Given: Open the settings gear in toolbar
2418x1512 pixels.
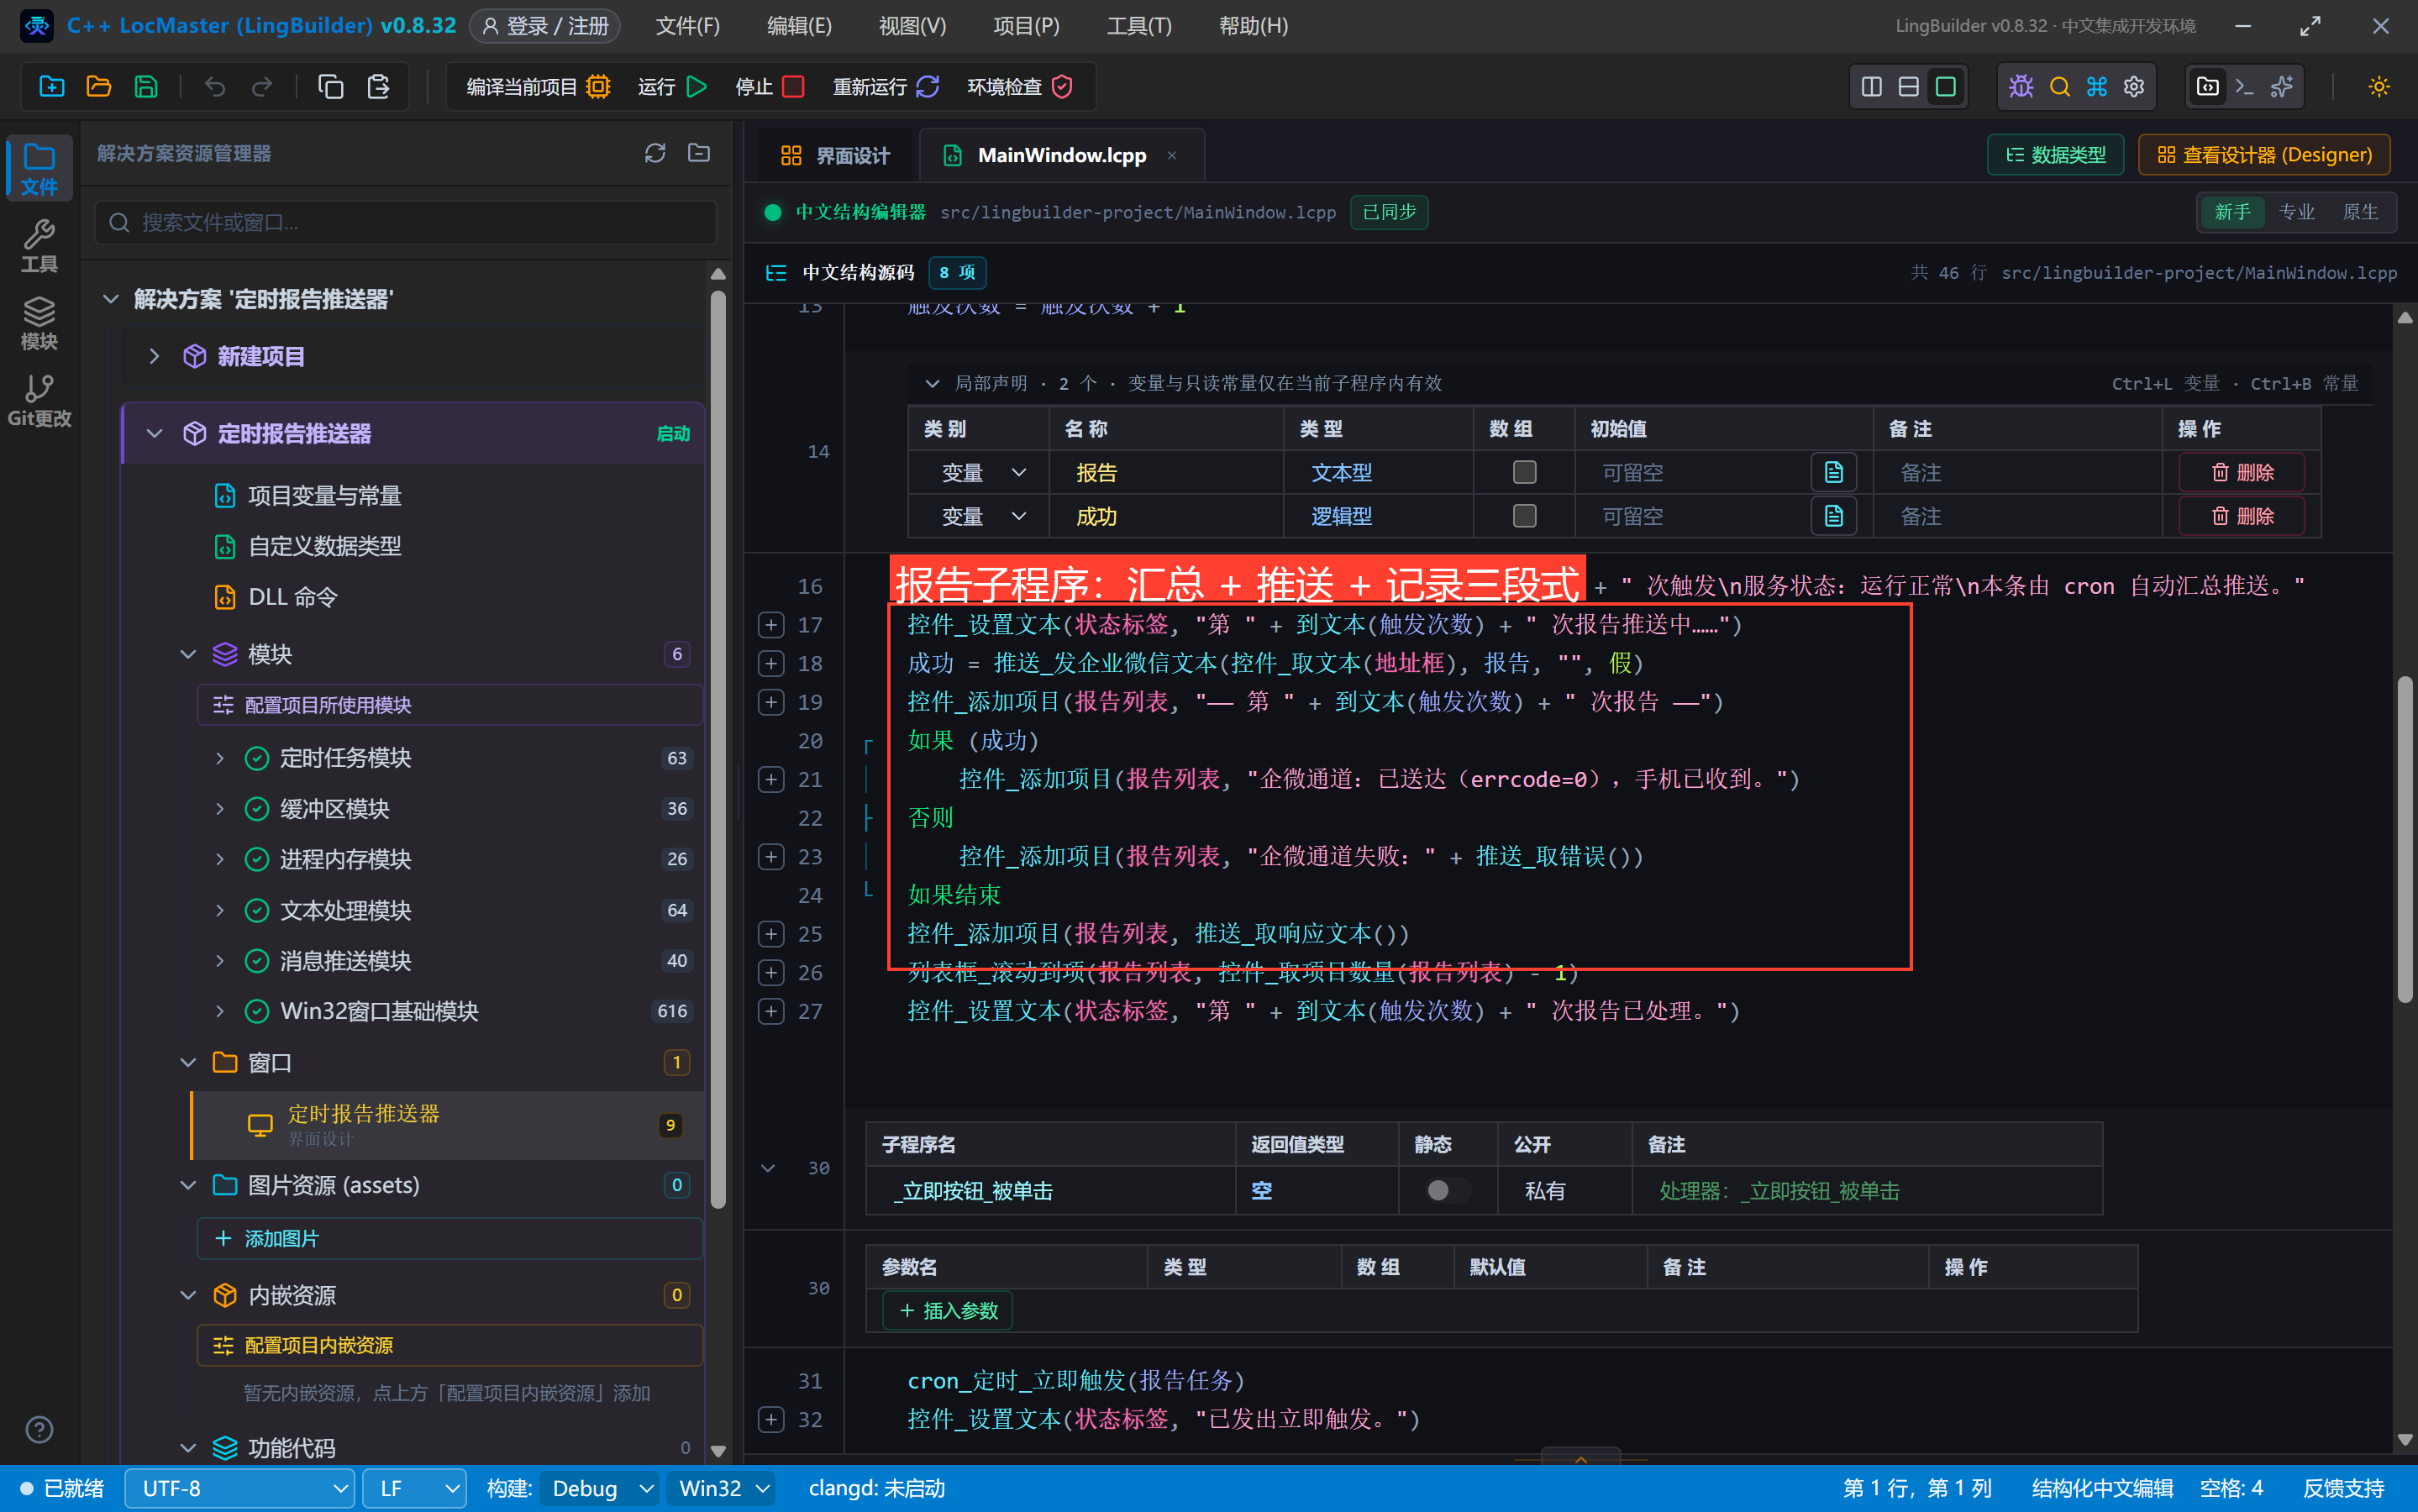Looking at the screenshot, I should tap(2133, 87).
